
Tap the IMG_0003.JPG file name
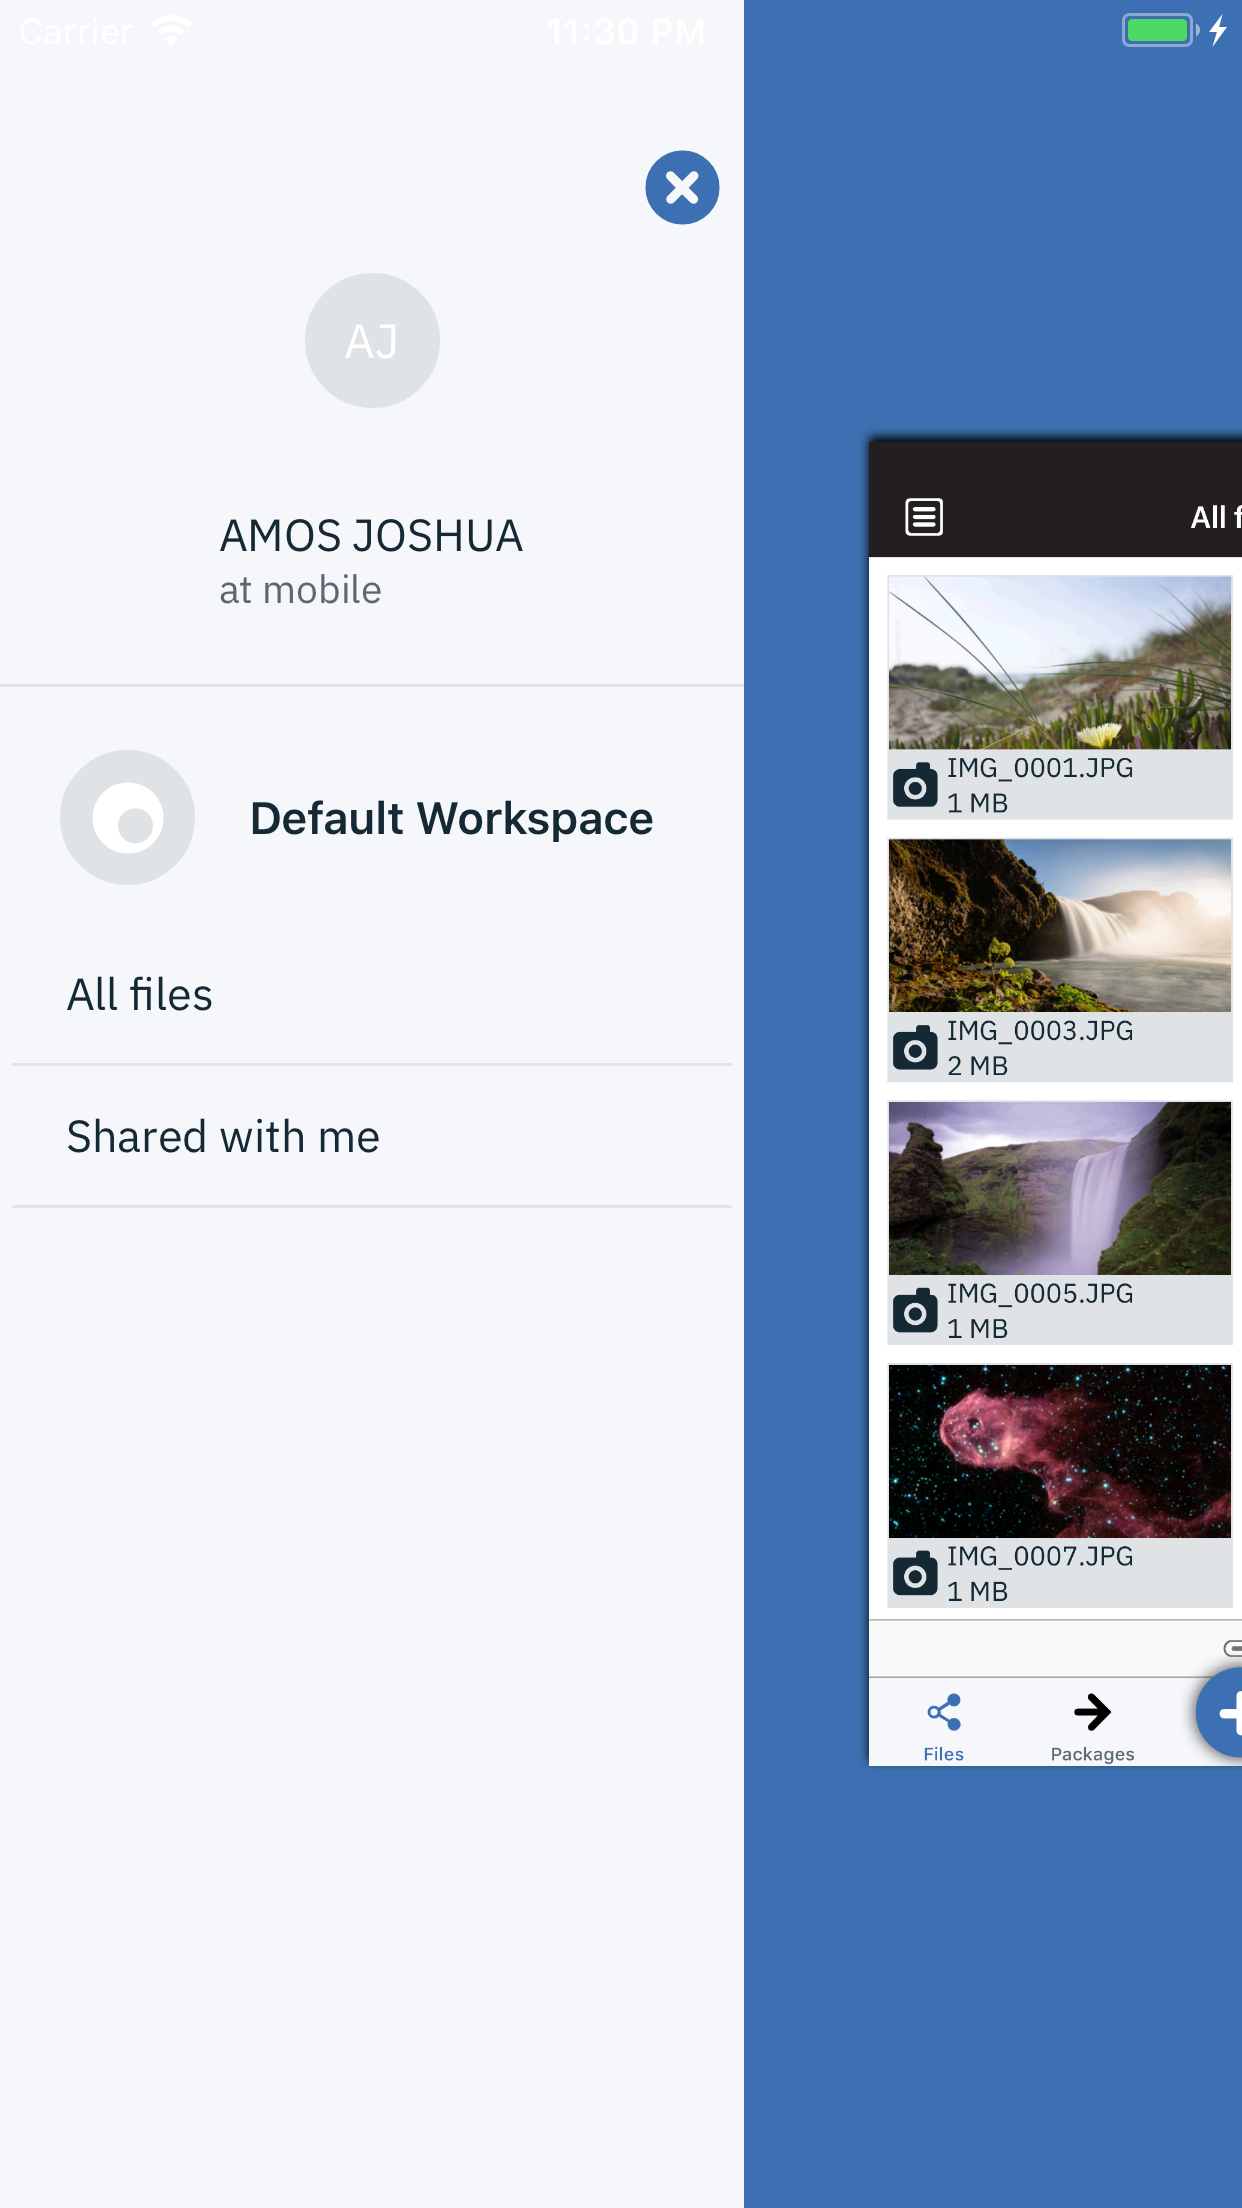[x=1040, y=1031]
